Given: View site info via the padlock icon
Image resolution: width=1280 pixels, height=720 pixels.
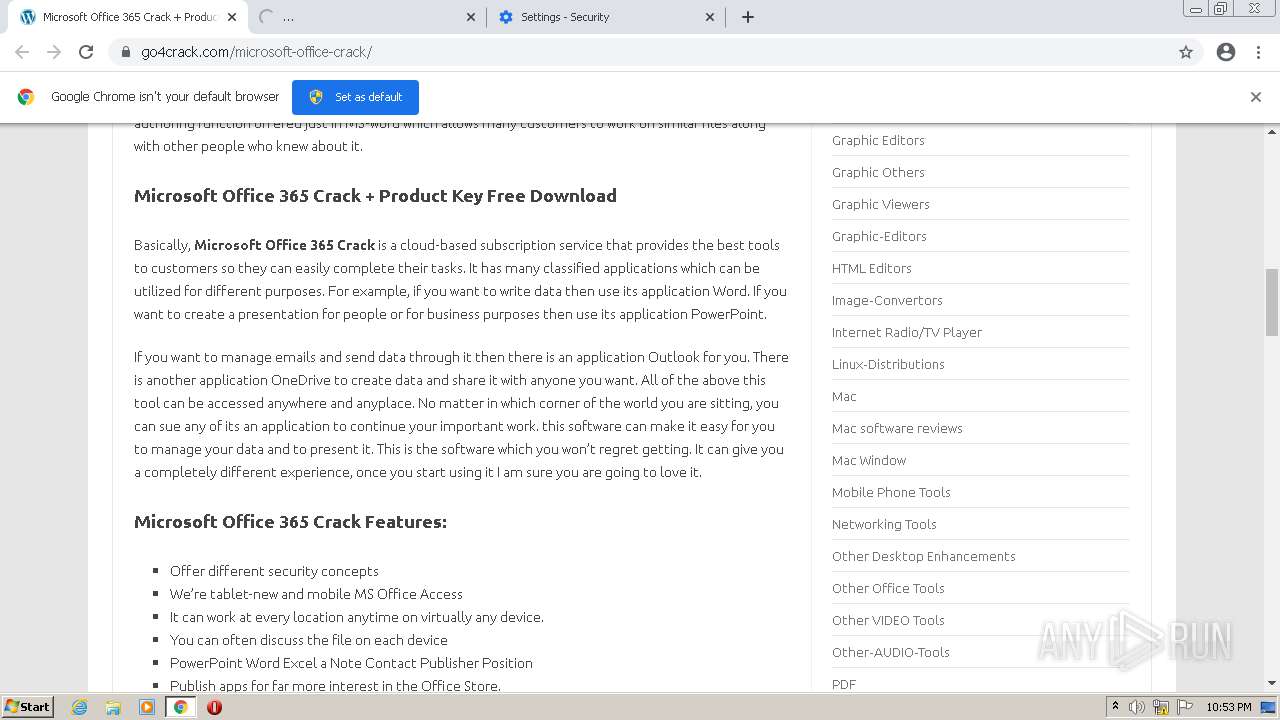Looking at the screenshot, I should point(126,52).
